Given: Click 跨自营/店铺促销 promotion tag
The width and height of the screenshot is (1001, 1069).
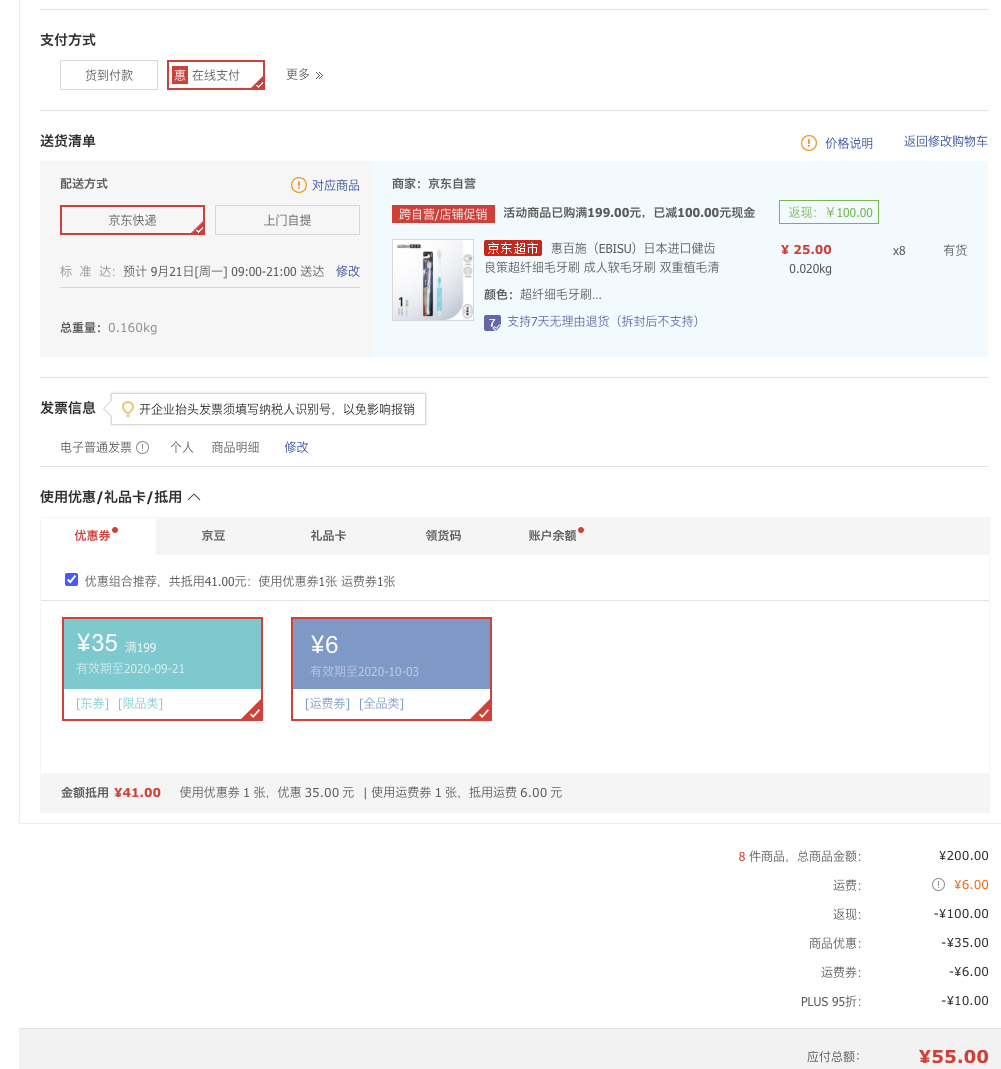Looking at the screenshot, I should (x=443, y=214).
